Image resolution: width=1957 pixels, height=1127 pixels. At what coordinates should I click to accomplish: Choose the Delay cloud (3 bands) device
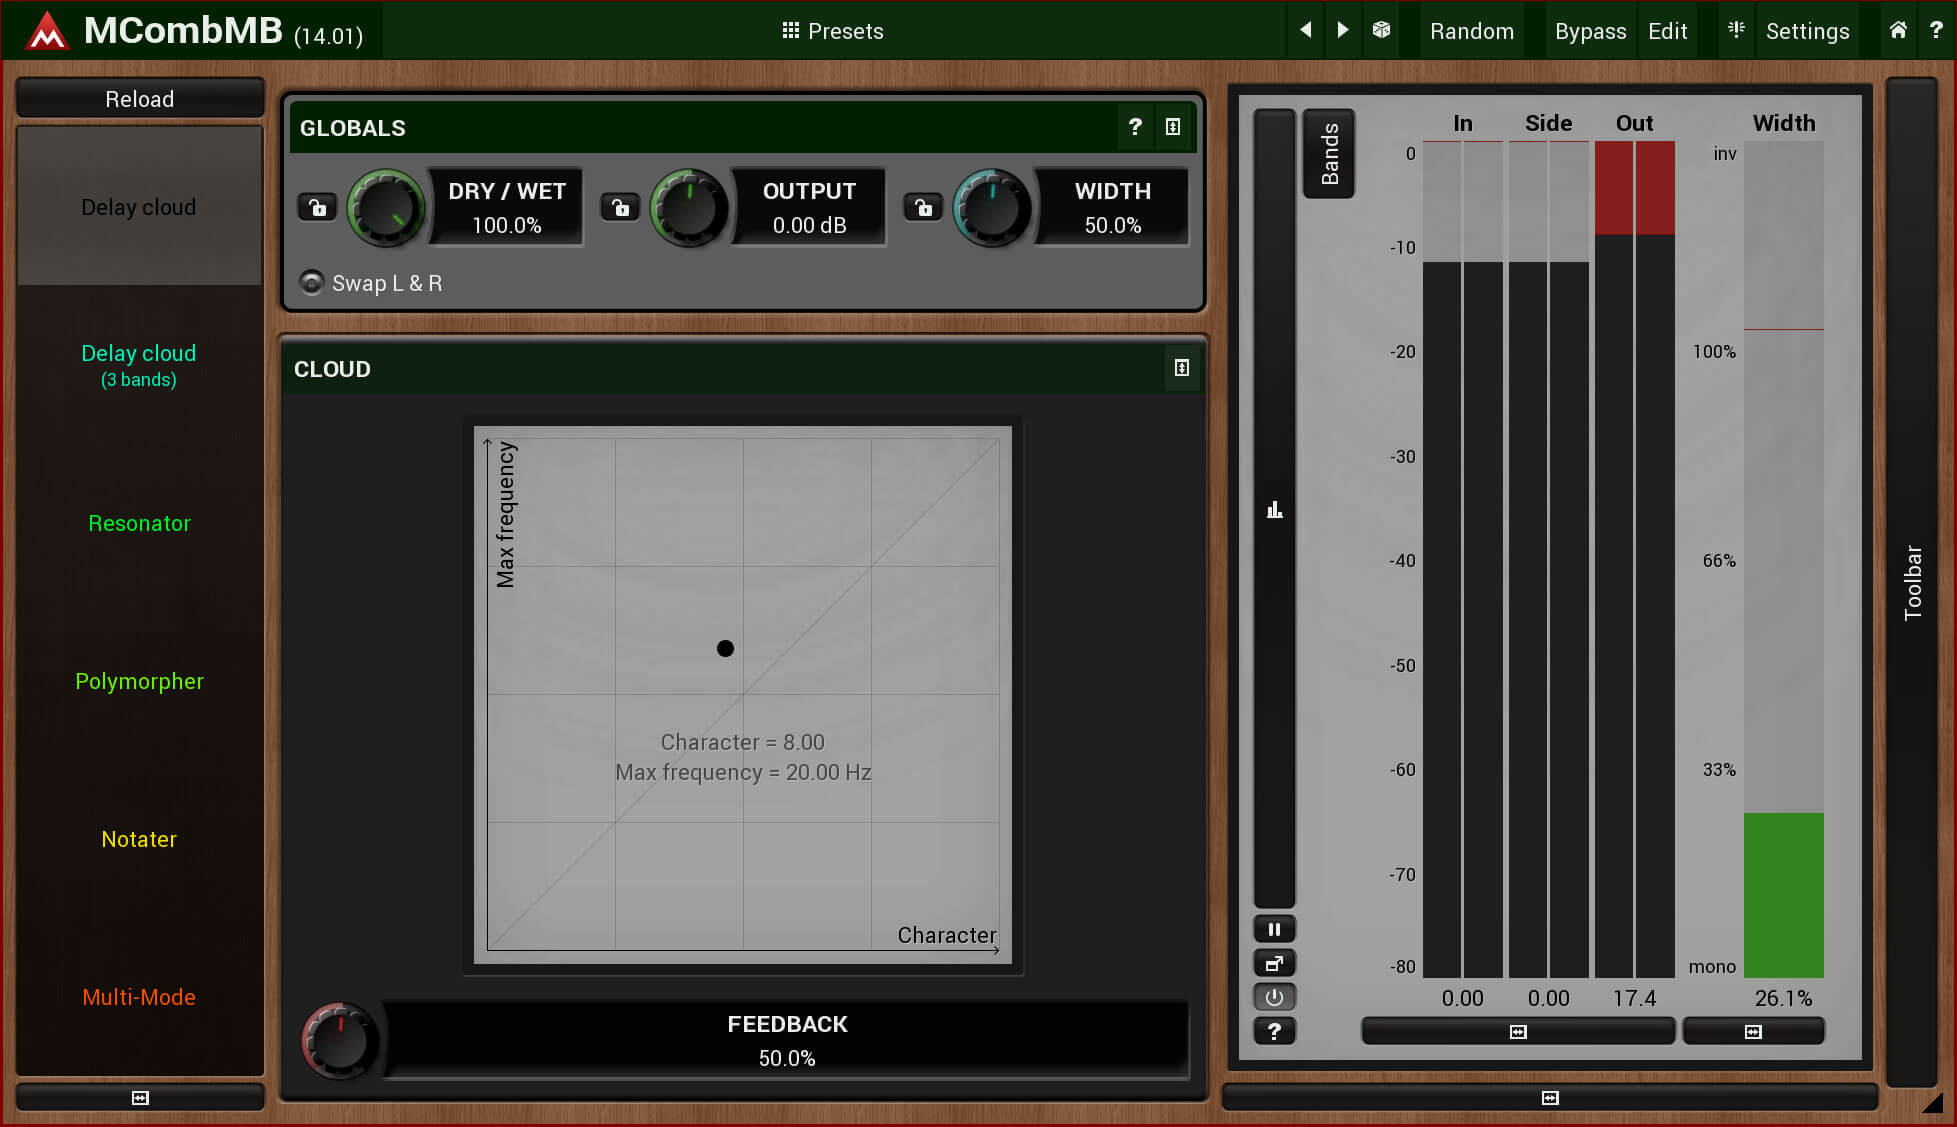click(139, 365)
